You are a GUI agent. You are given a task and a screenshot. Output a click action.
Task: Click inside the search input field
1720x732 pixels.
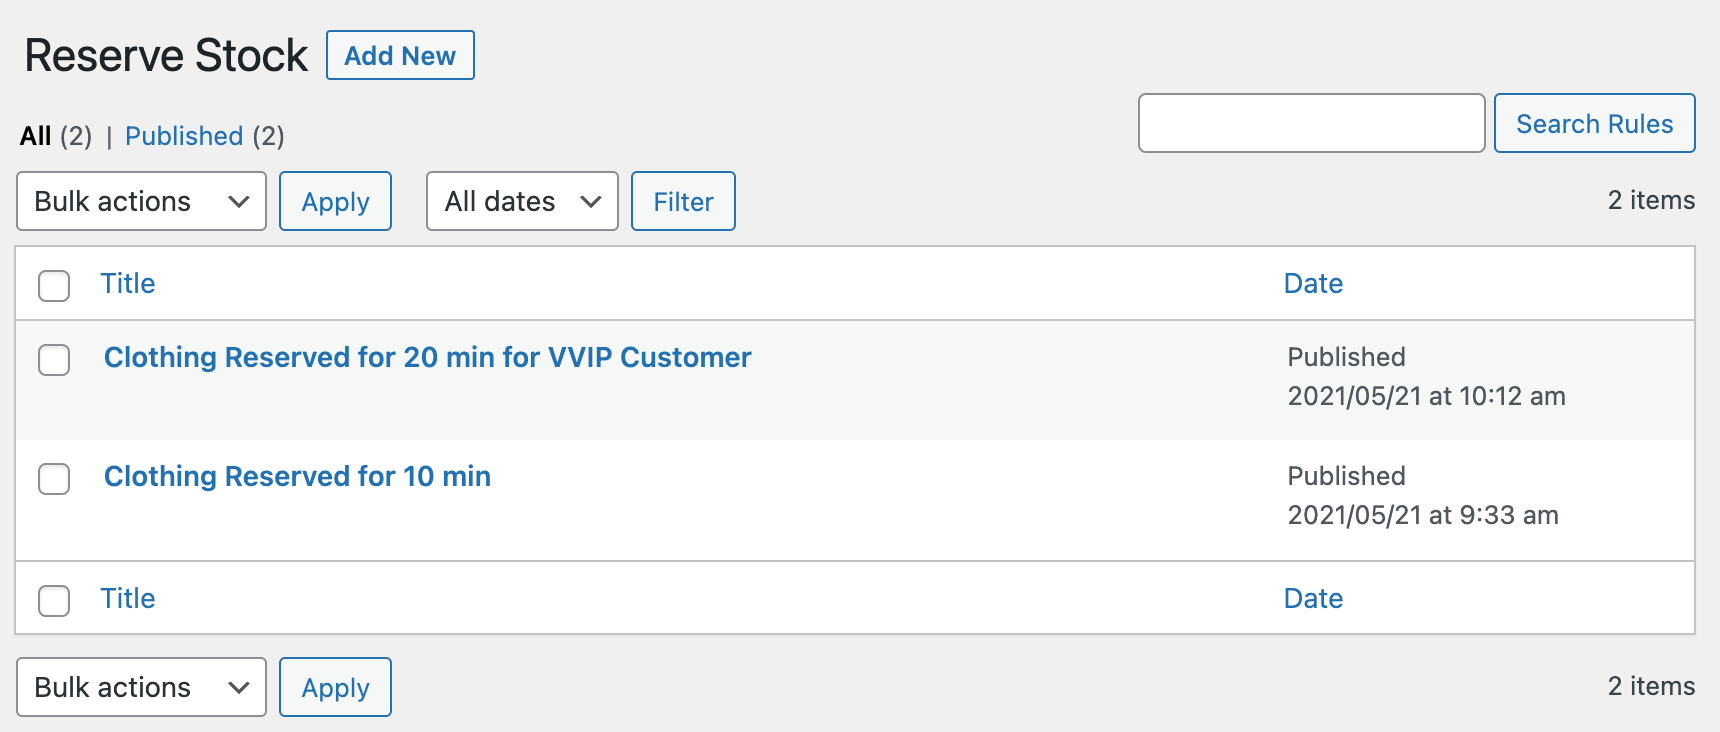tap(1311, 123)
